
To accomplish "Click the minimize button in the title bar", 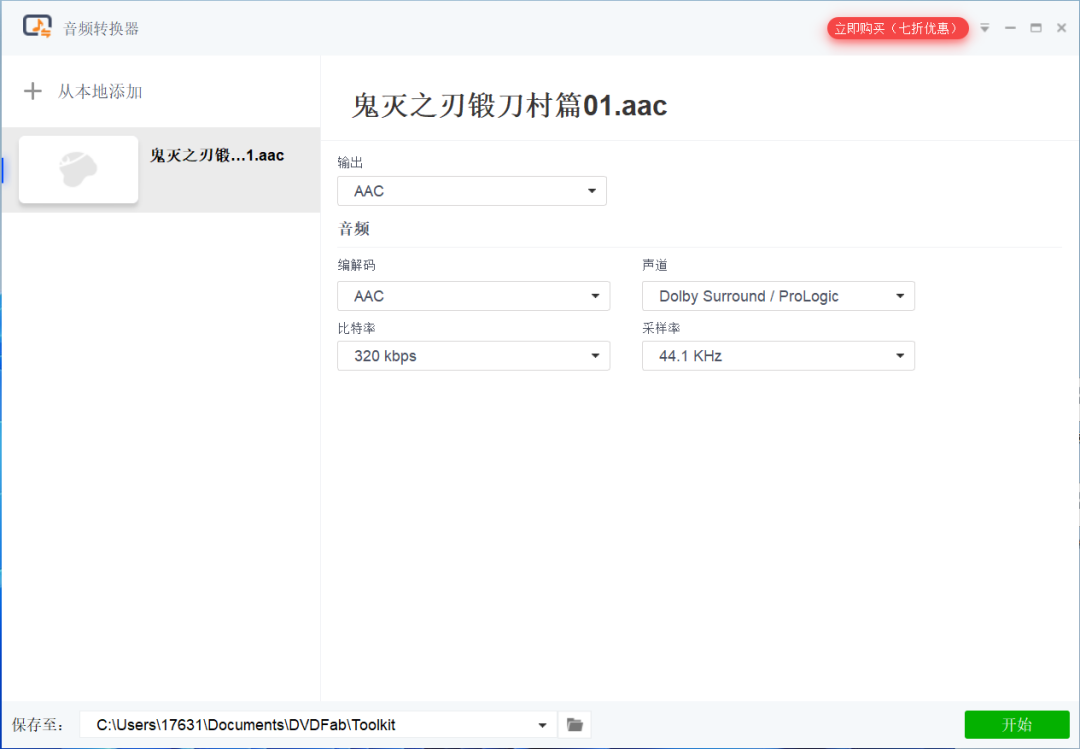I will tap(1012, 28).
